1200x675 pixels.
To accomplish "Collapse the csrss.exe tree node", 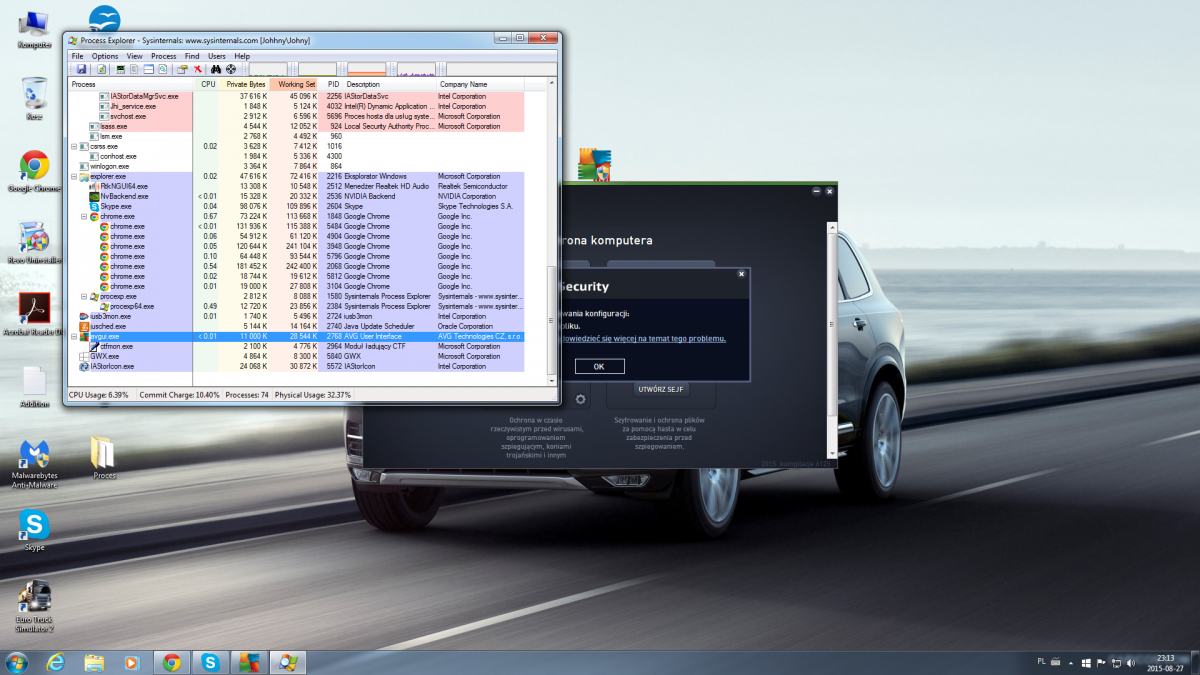I will pos(74,146).
